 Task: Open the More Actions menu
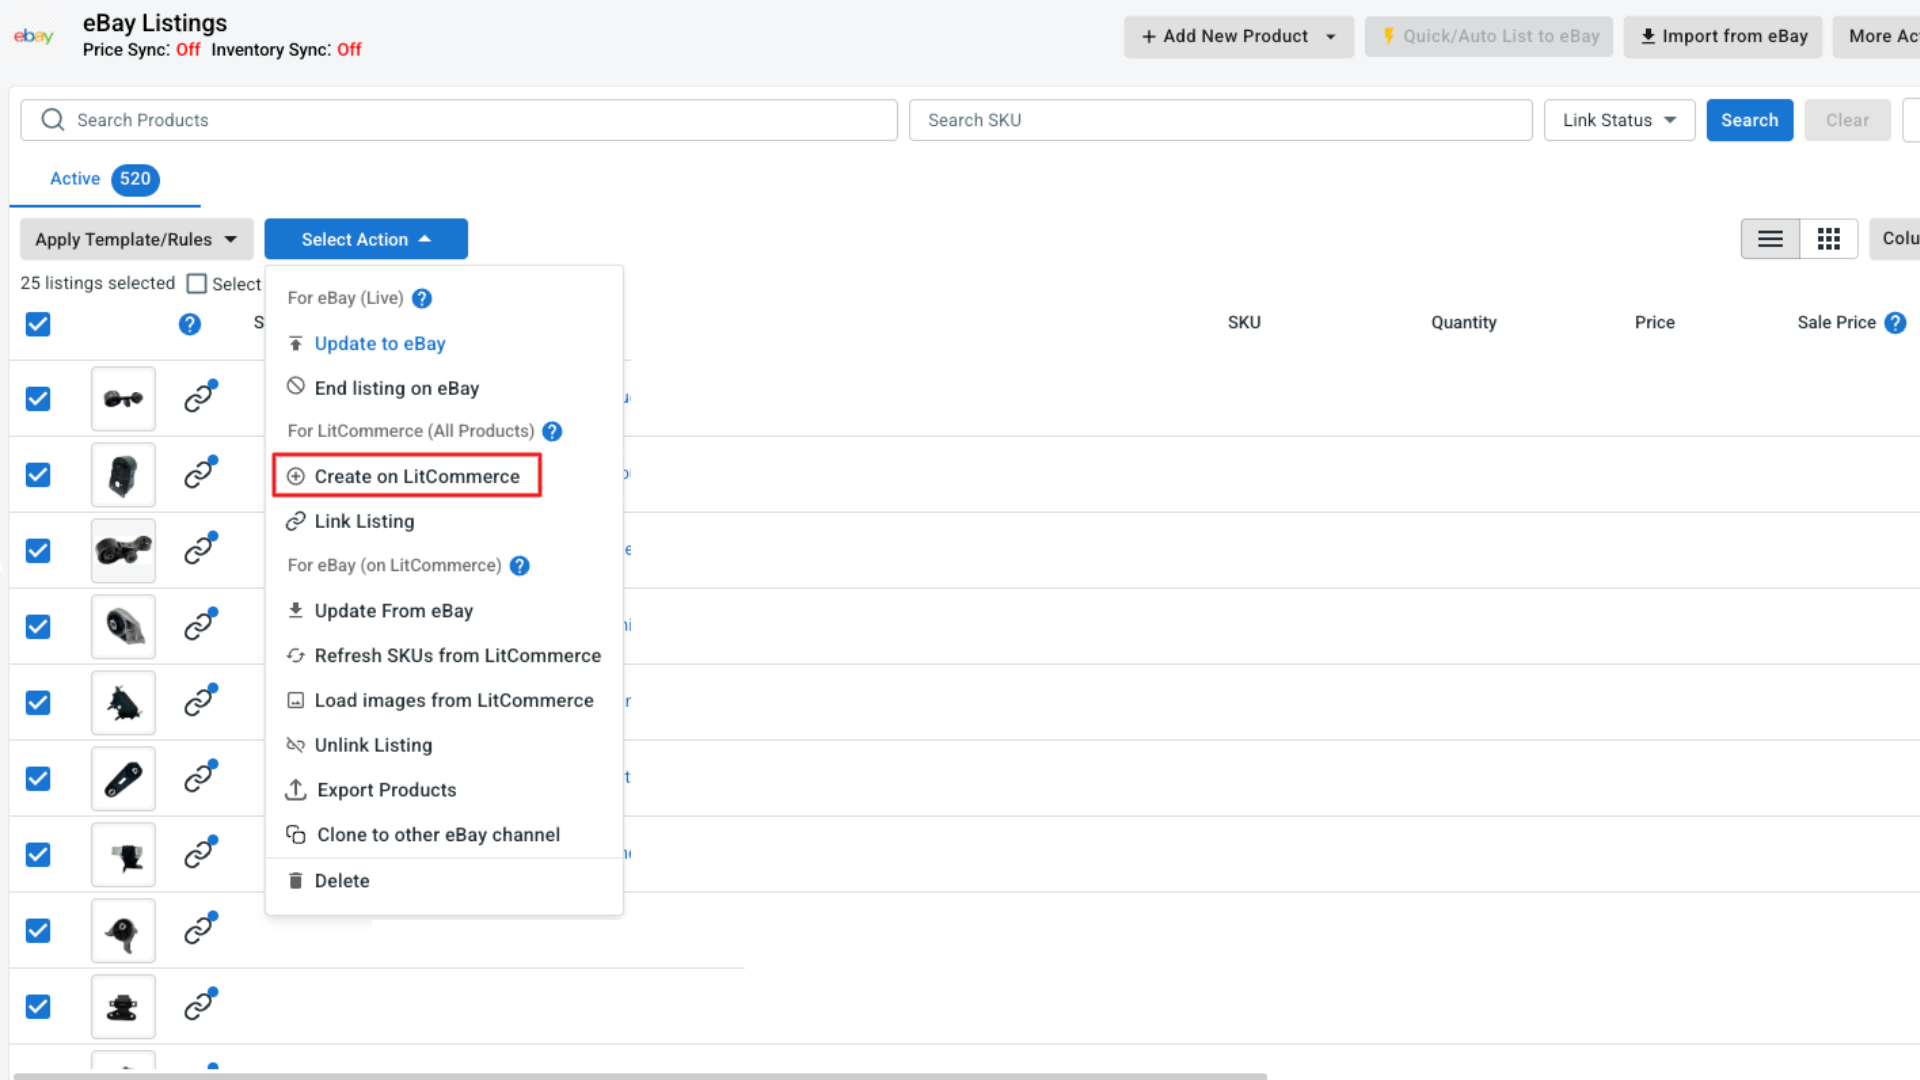point(1878,37)
